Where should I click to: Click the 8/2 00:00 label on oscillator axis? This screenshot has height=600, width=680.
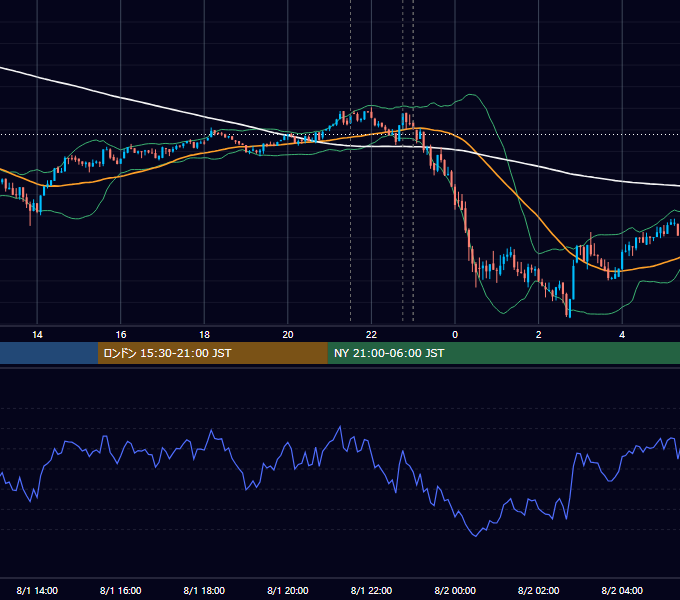pos(455,590)
